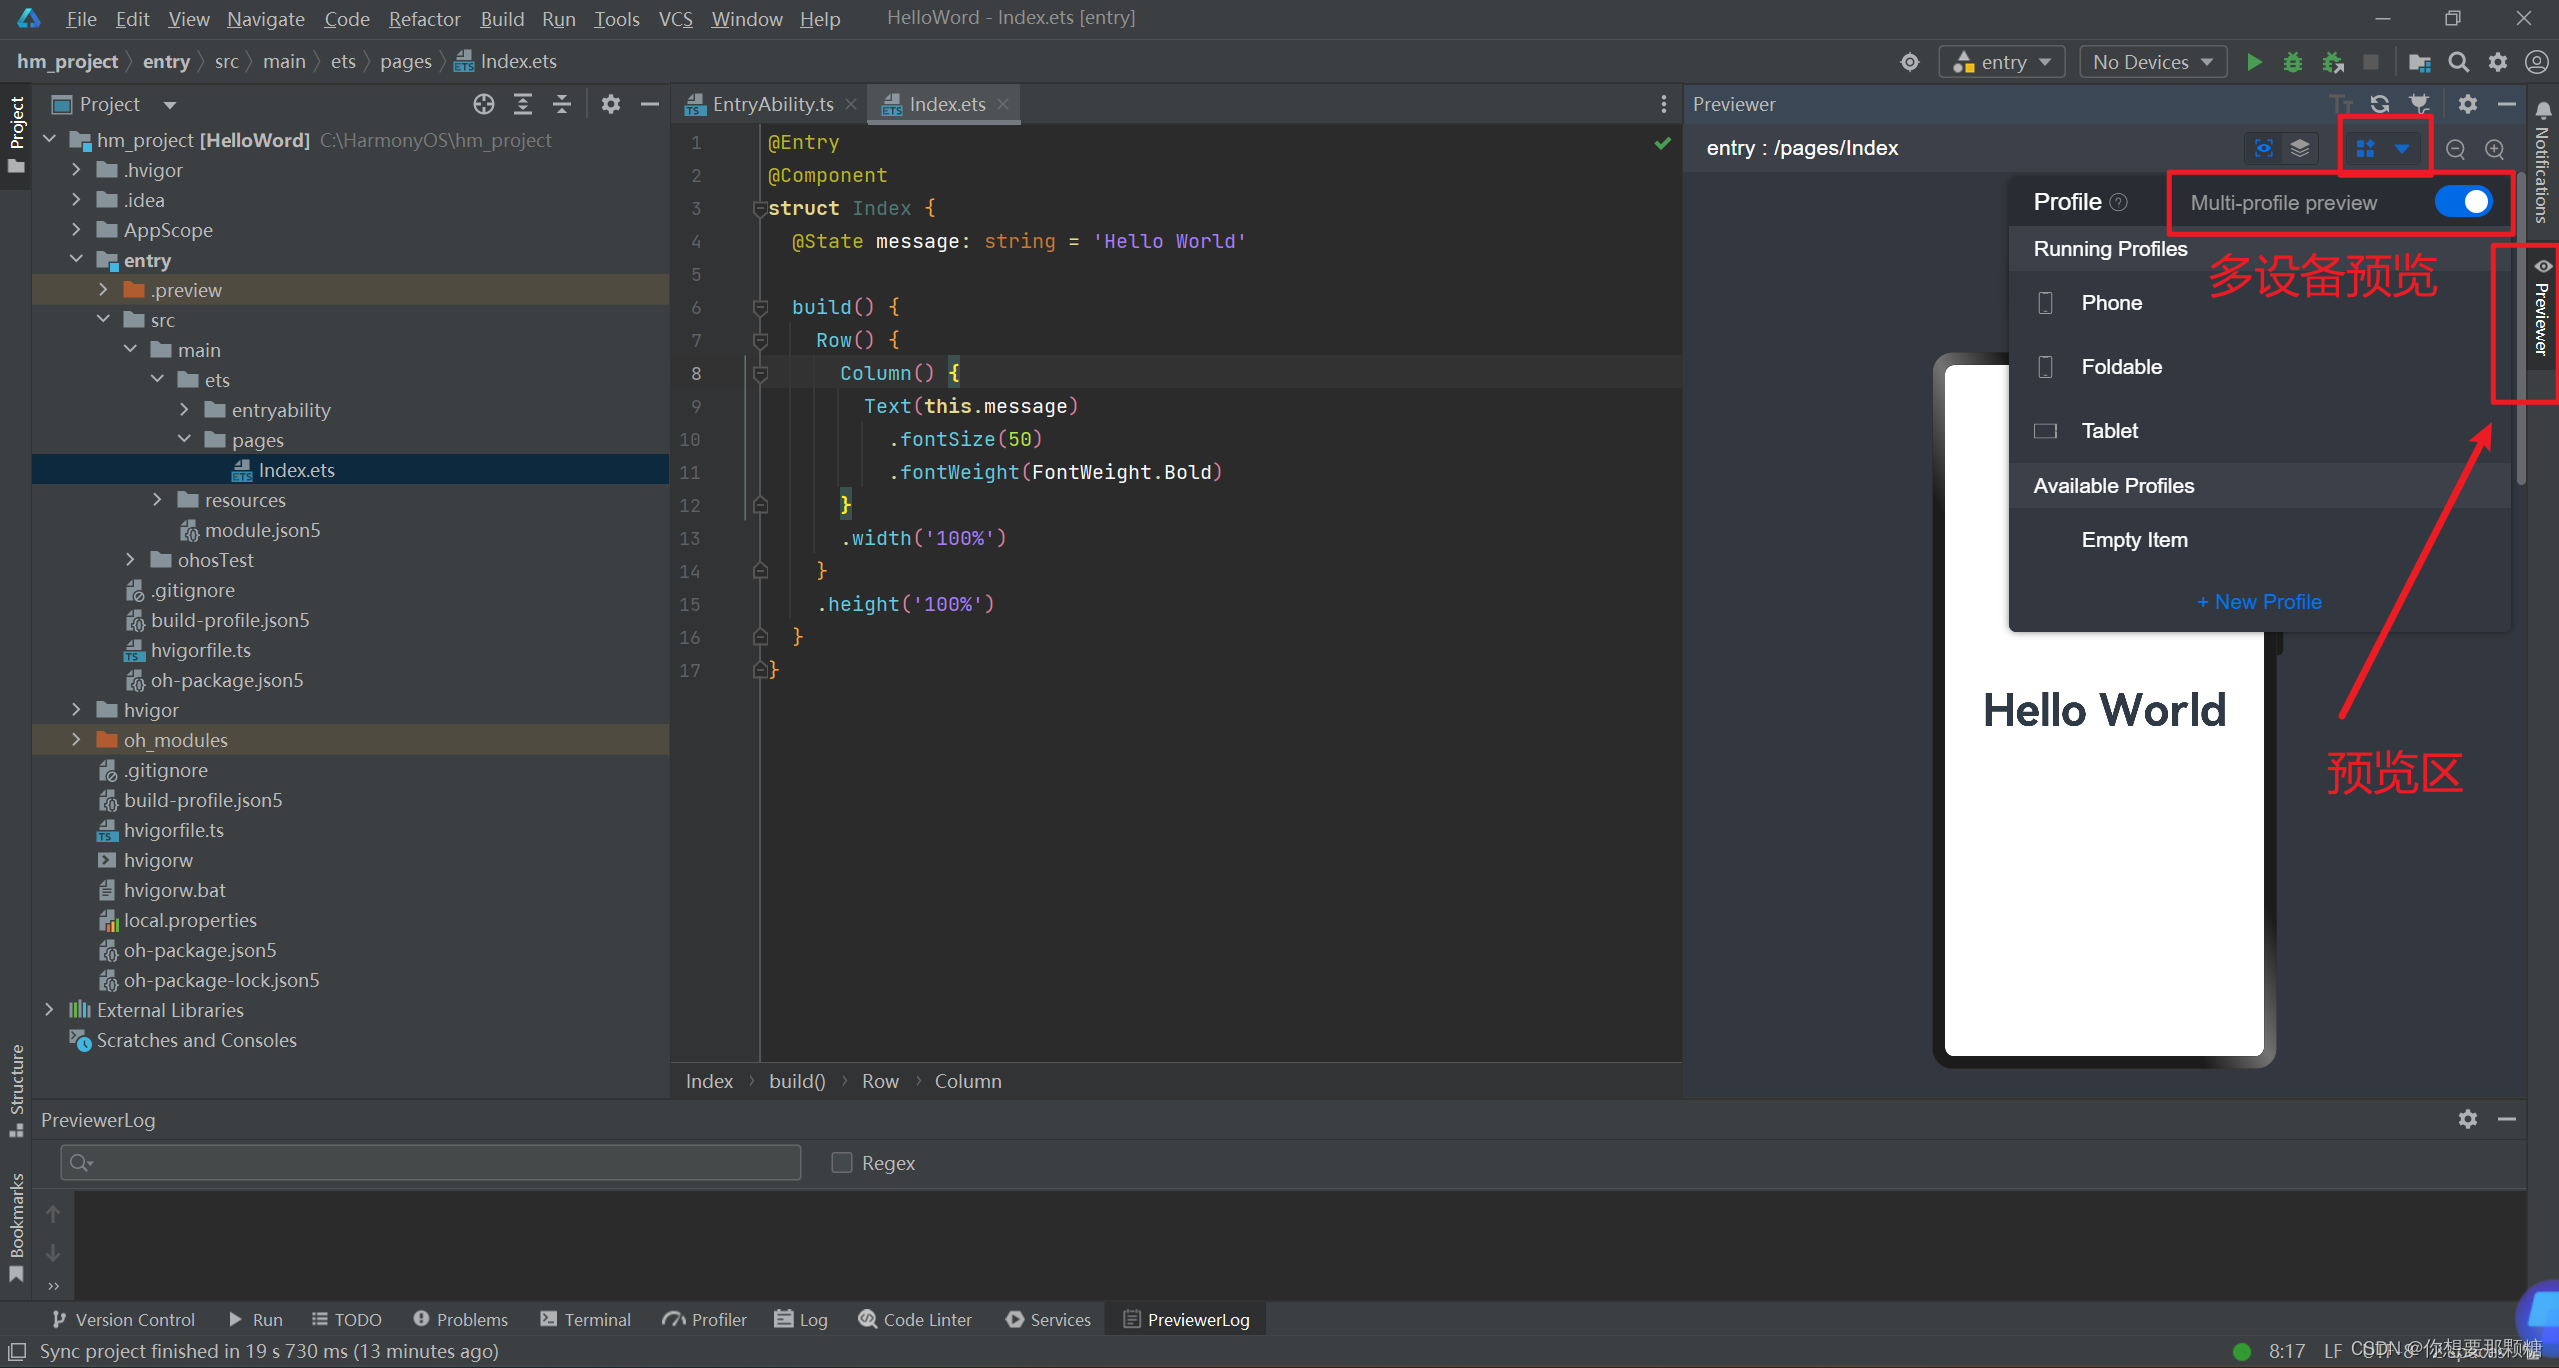The height and width of the screenshot is (1368, 2559).
Task: Switch to the EntryAbility.ts tab
Action: [x=772, y=104]
